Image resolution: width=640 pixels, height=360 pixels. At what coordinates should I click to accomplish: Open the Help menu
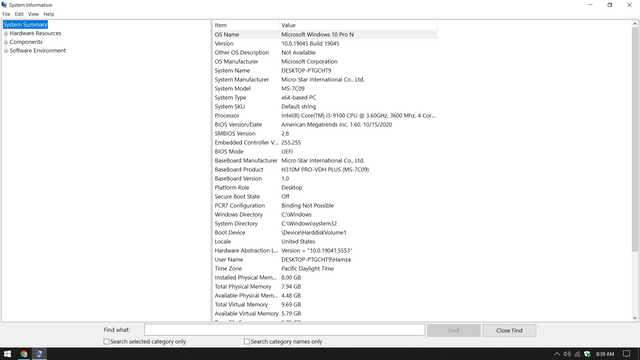pyautogui.click(x=49, y=14)
